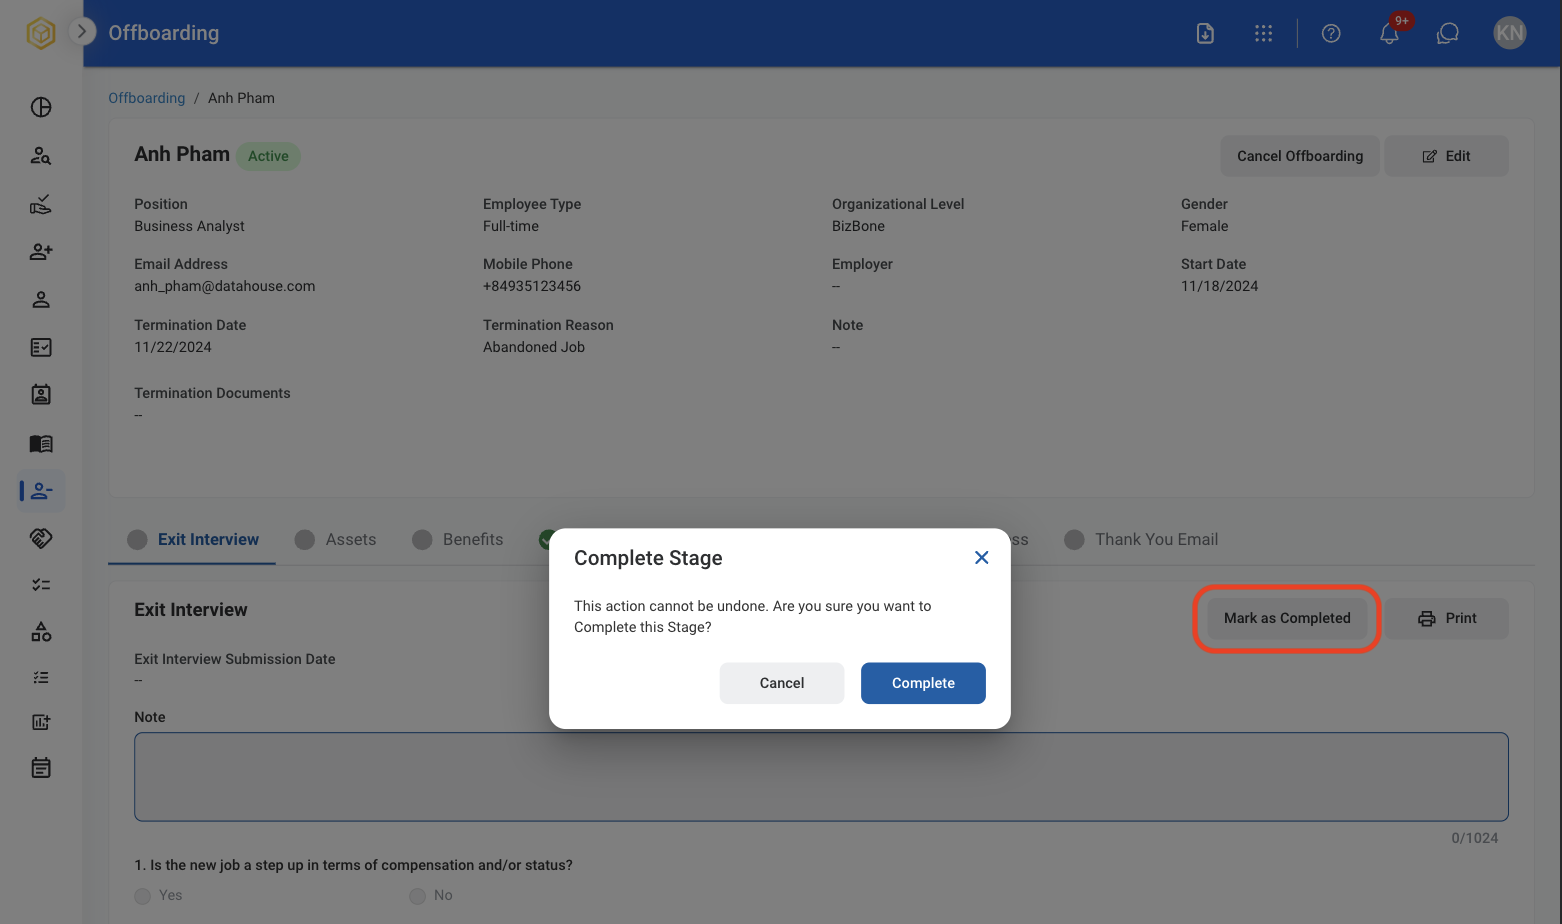Open the open book sidebar icon
Image resolution: width=1562 pixels, height=924 pixels.
pyautogui.click(x=41, y=443)
